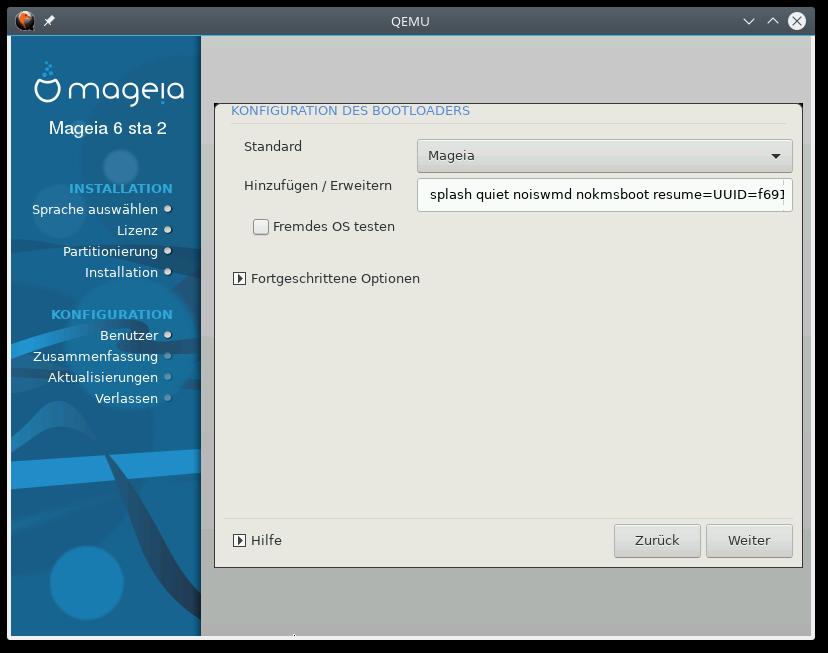
Task: Toggle the pin icon in title bar
Action: 49,21
